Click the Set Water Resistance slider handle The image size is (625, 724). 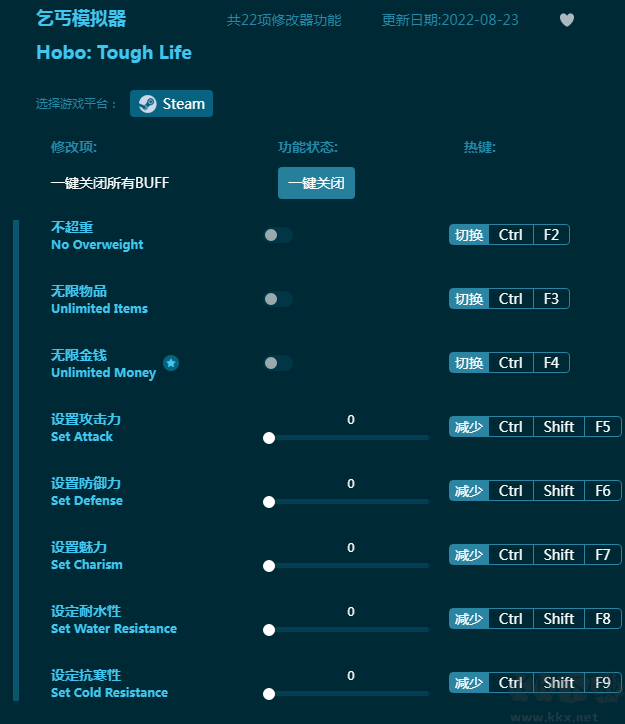[x=269, y=630]
